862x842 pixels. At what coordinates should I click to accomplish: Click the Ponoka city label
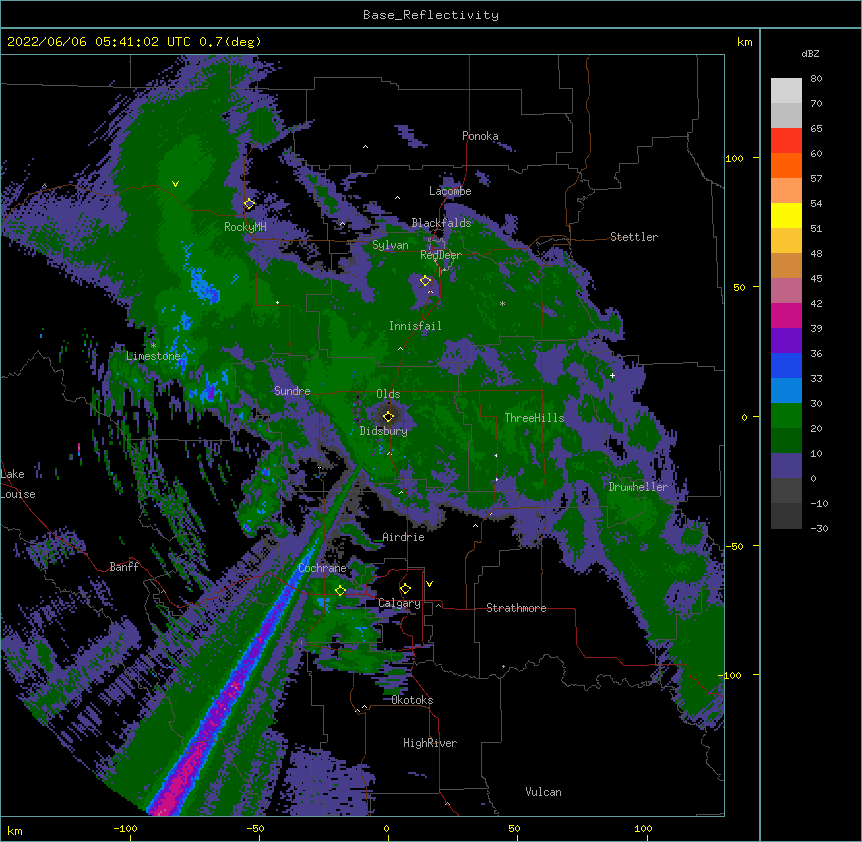point(480,136)
